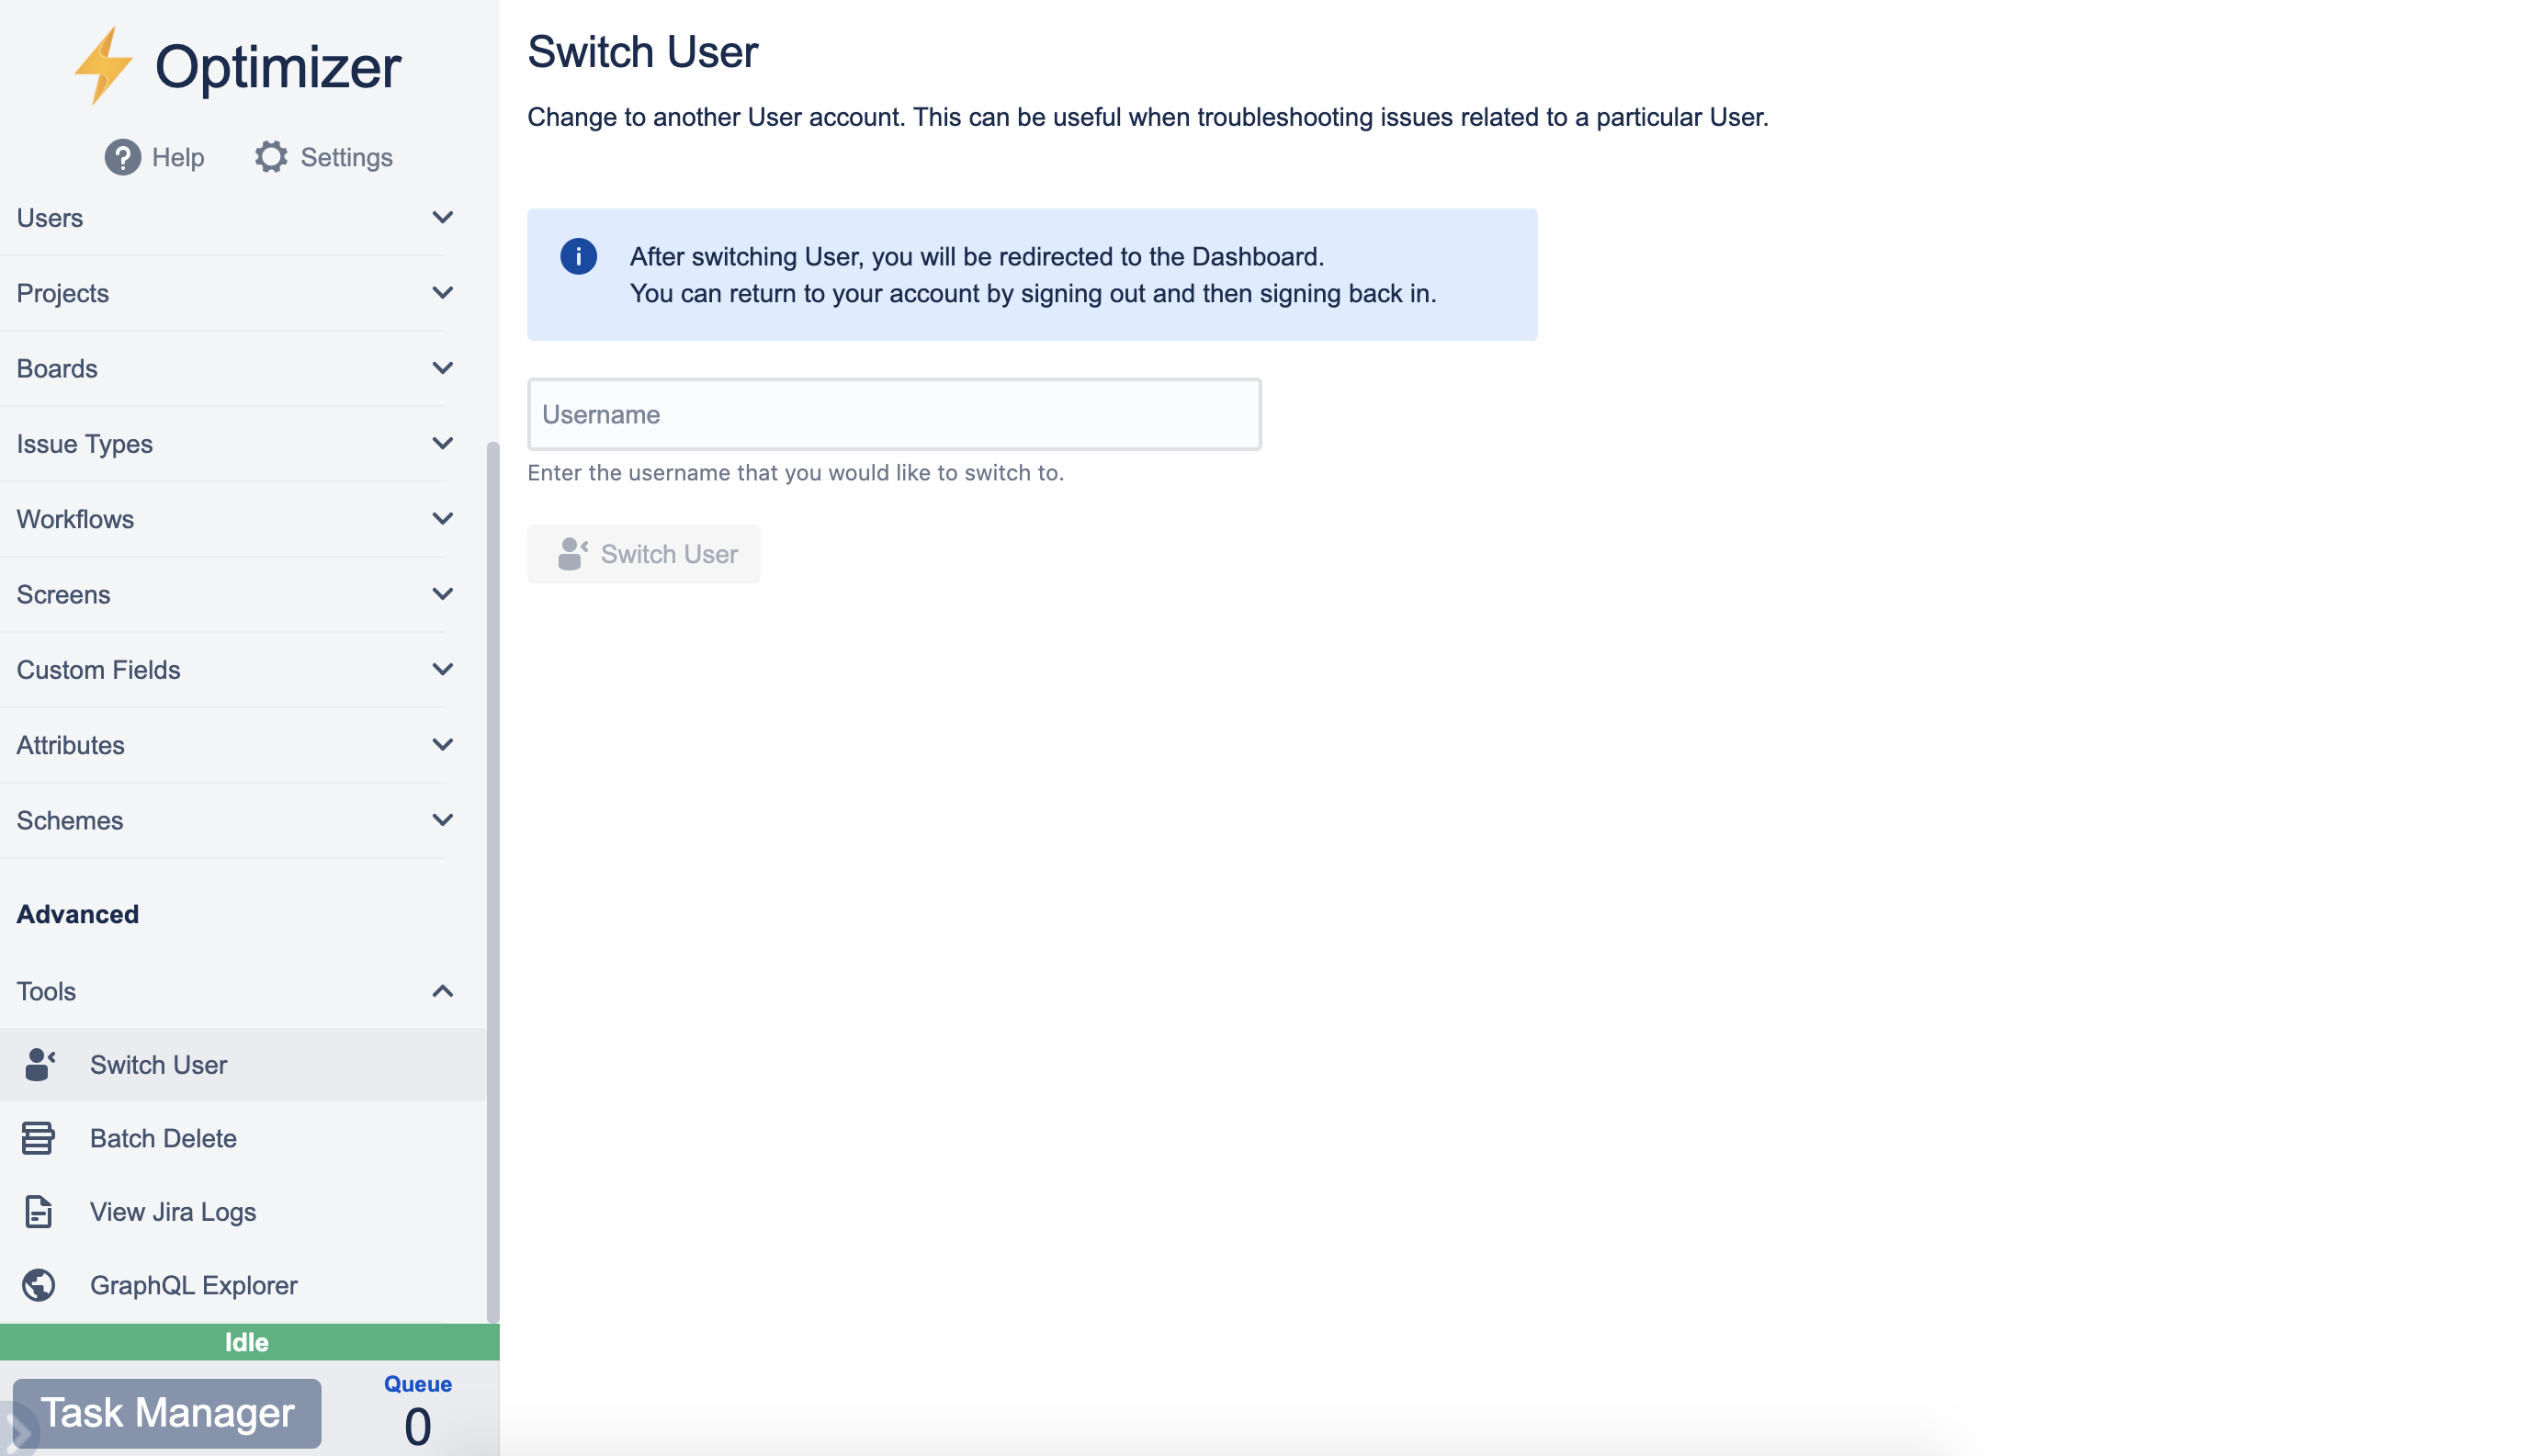
Task: Open View Jira Logs menu item
Action: [173, 1211]
